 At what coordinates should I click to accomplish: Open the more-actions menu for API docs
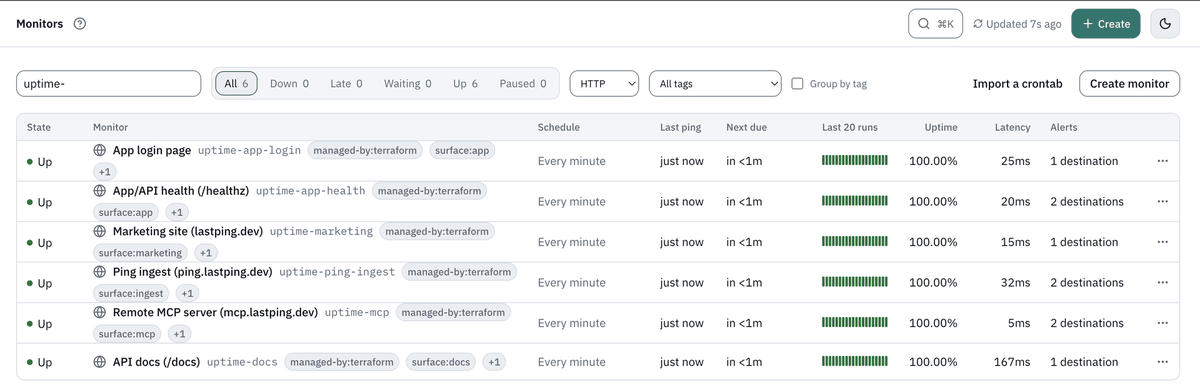point(1162,362)
